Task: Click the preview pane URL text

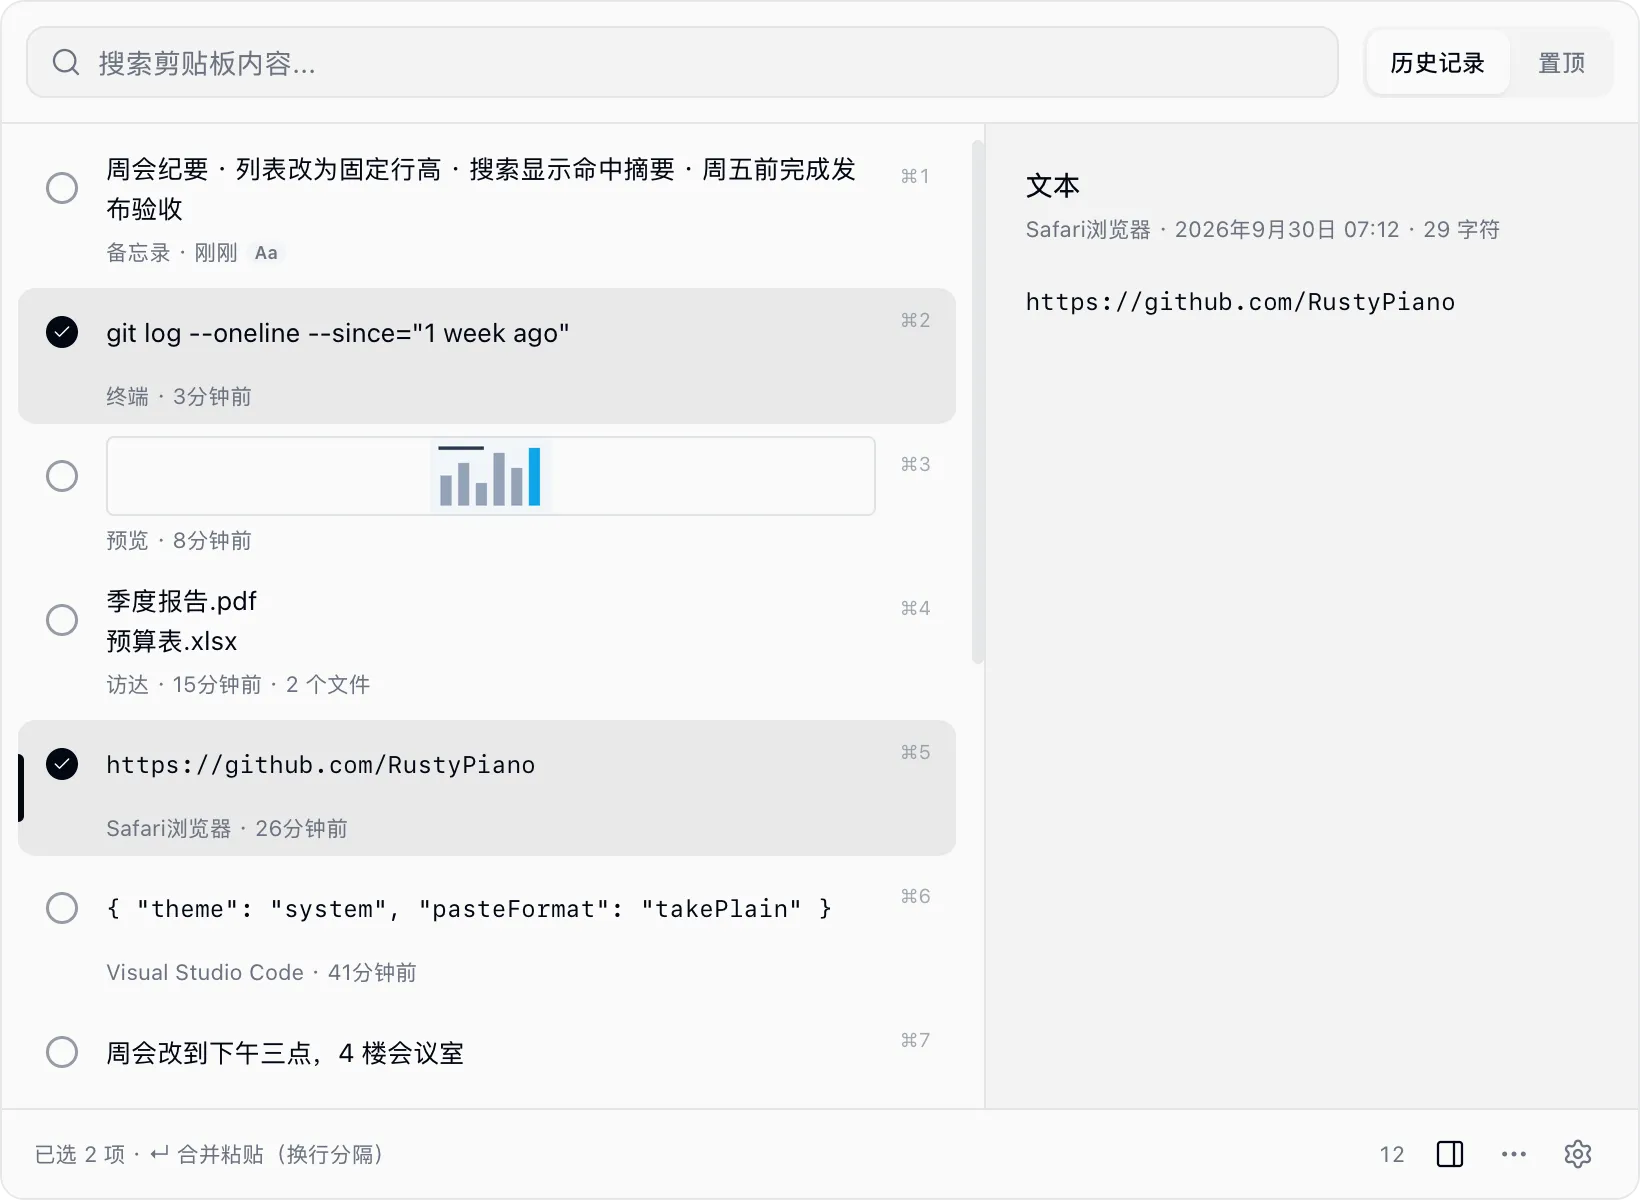Action: 1240,302
